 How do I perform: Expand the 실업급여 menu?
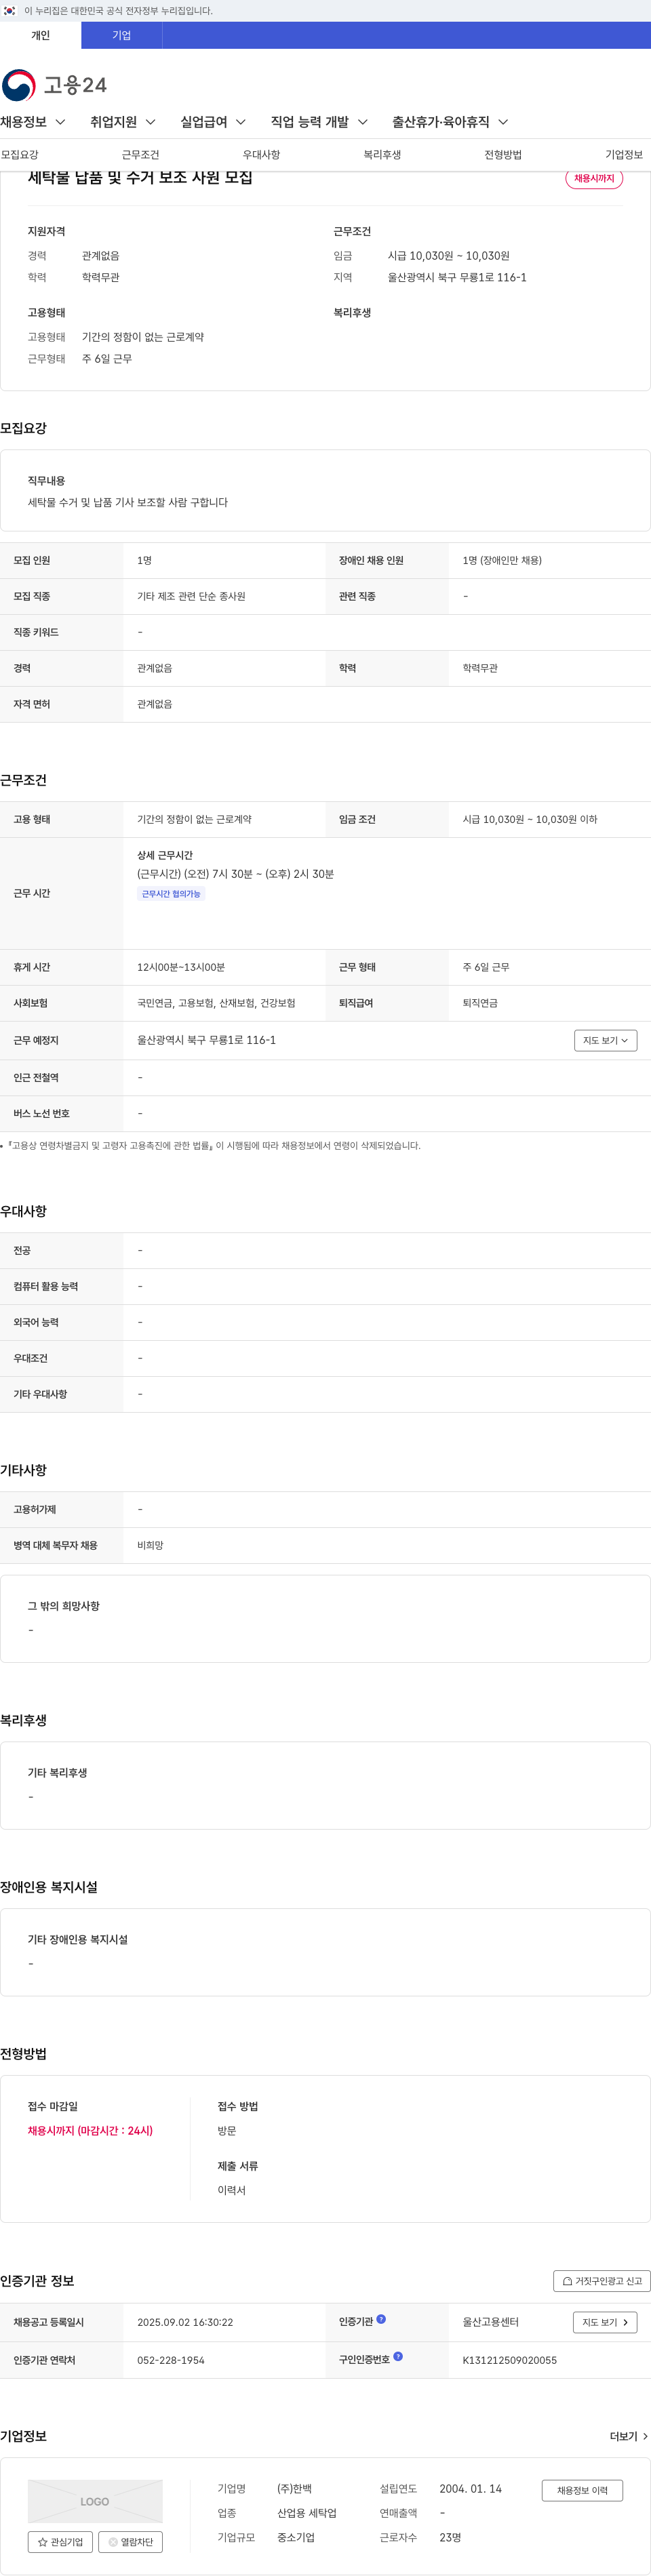(213, 122)
